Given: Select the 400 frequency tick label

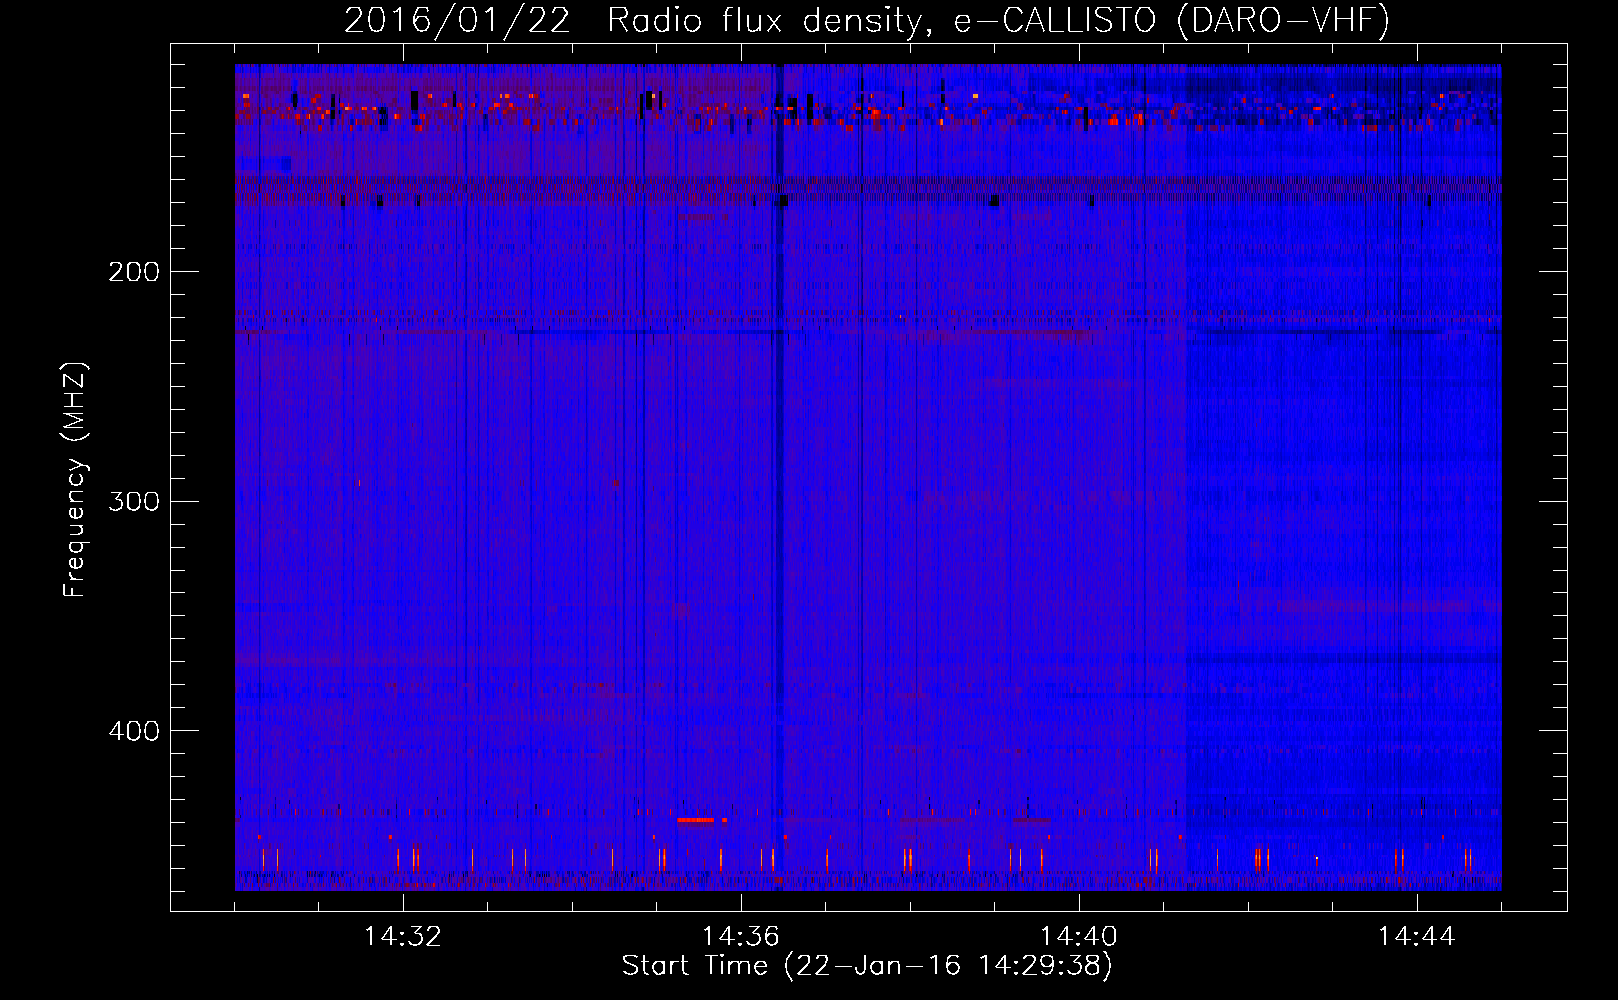Looking at the screenshot, I should tap(134, 731).
